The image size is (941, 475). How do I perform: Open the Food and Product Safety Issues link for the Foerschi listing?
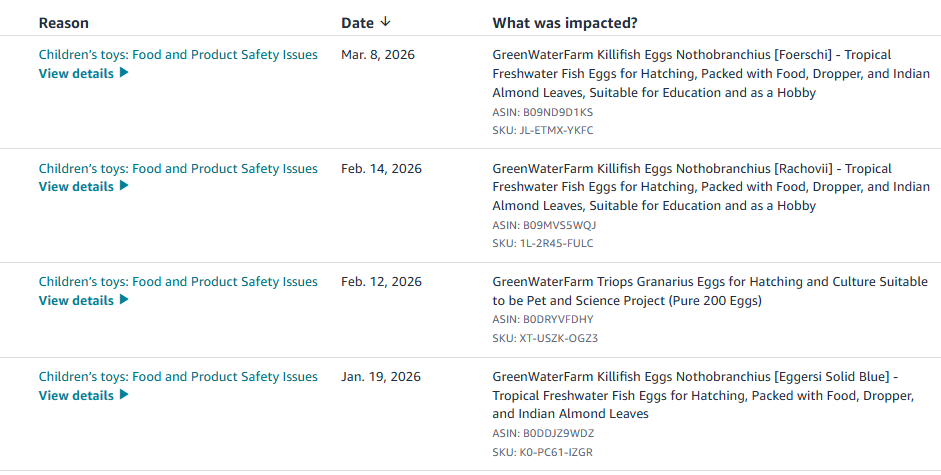click(178, 55)
